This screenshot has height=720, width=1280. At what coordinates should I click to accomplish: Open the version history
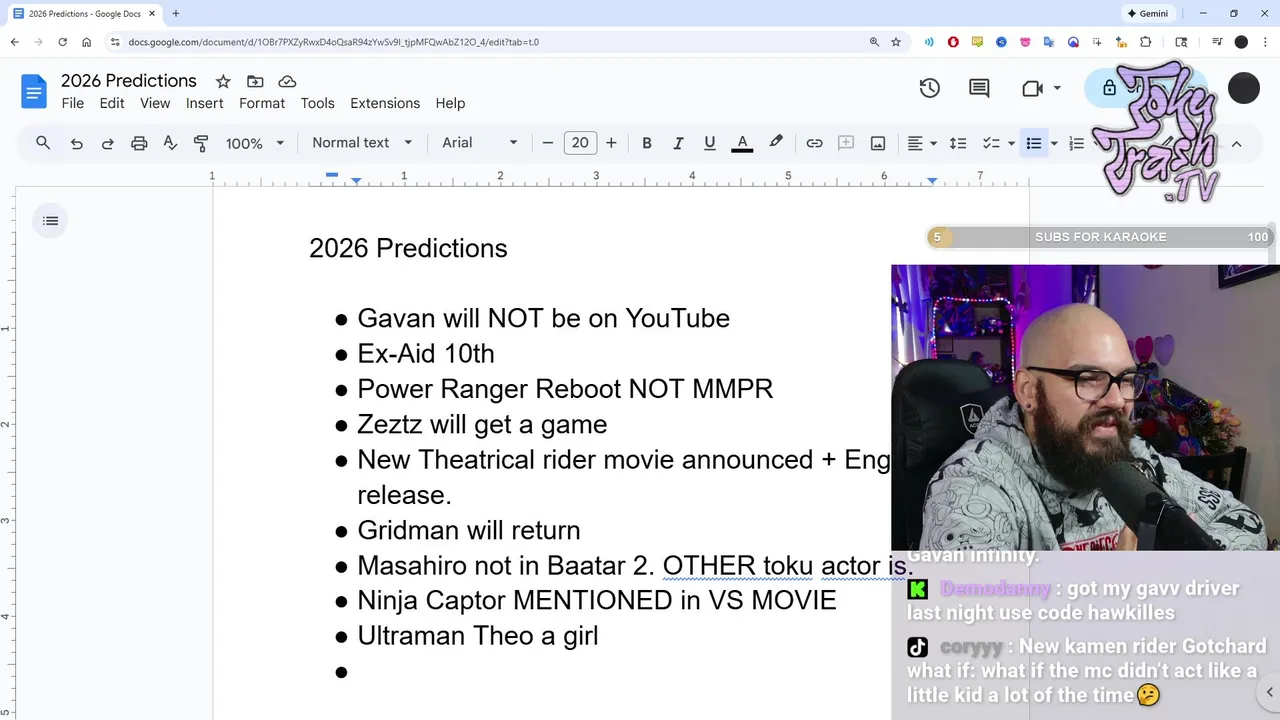930,88
